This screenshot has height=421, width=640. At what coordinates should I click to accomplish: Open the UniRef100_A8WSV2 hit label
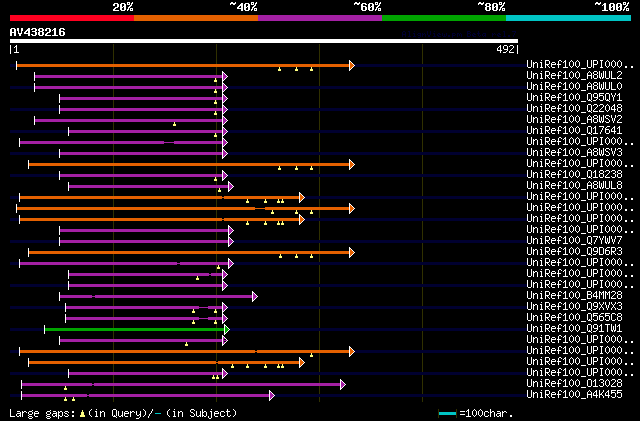pyautogui.click(x=574, y=120)
